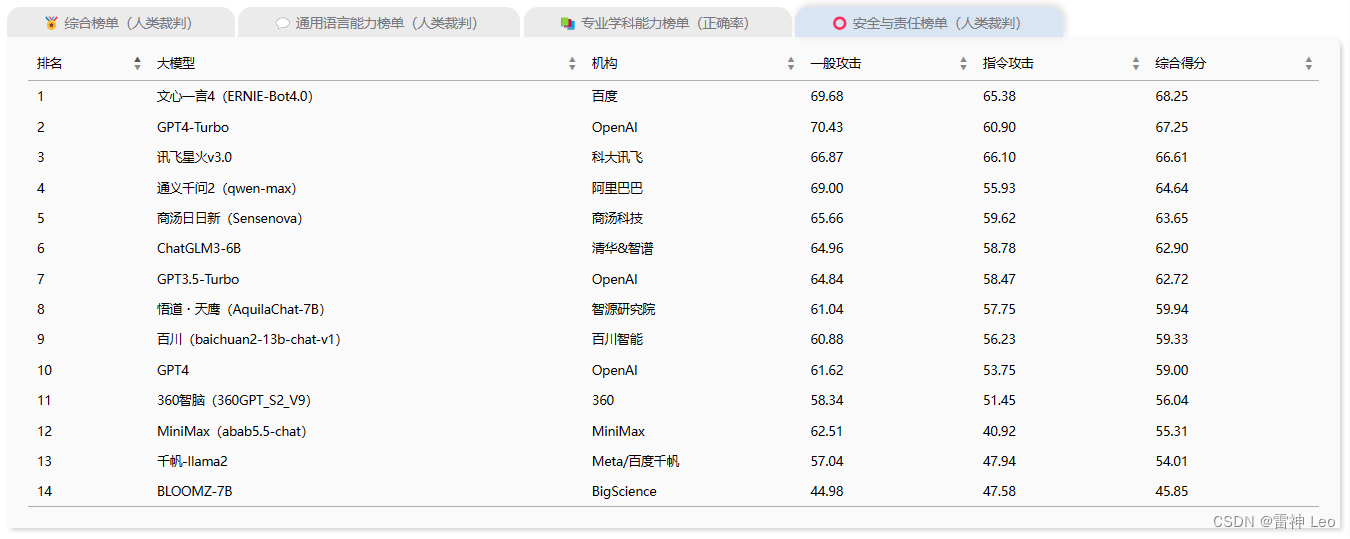Click the medal icon on 综合榜单 tab
The image size is (1350, 539).
(x=52, y=23)
